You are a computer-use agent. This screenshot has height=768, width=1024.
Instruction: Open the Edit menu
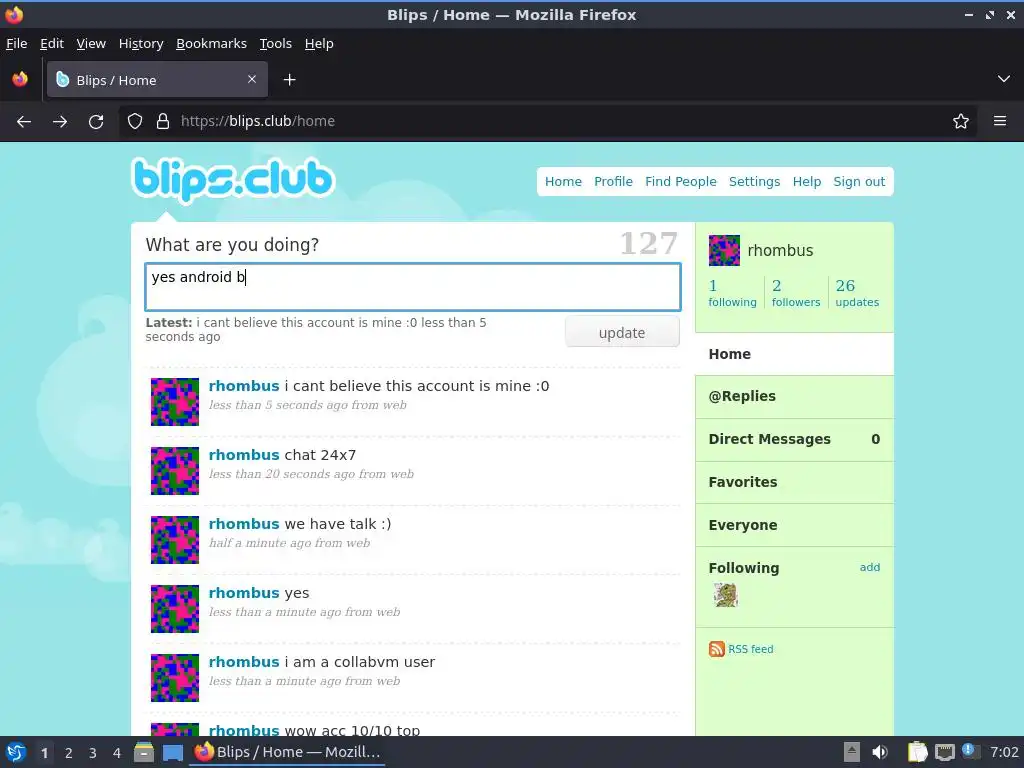(x=52, y=44)
